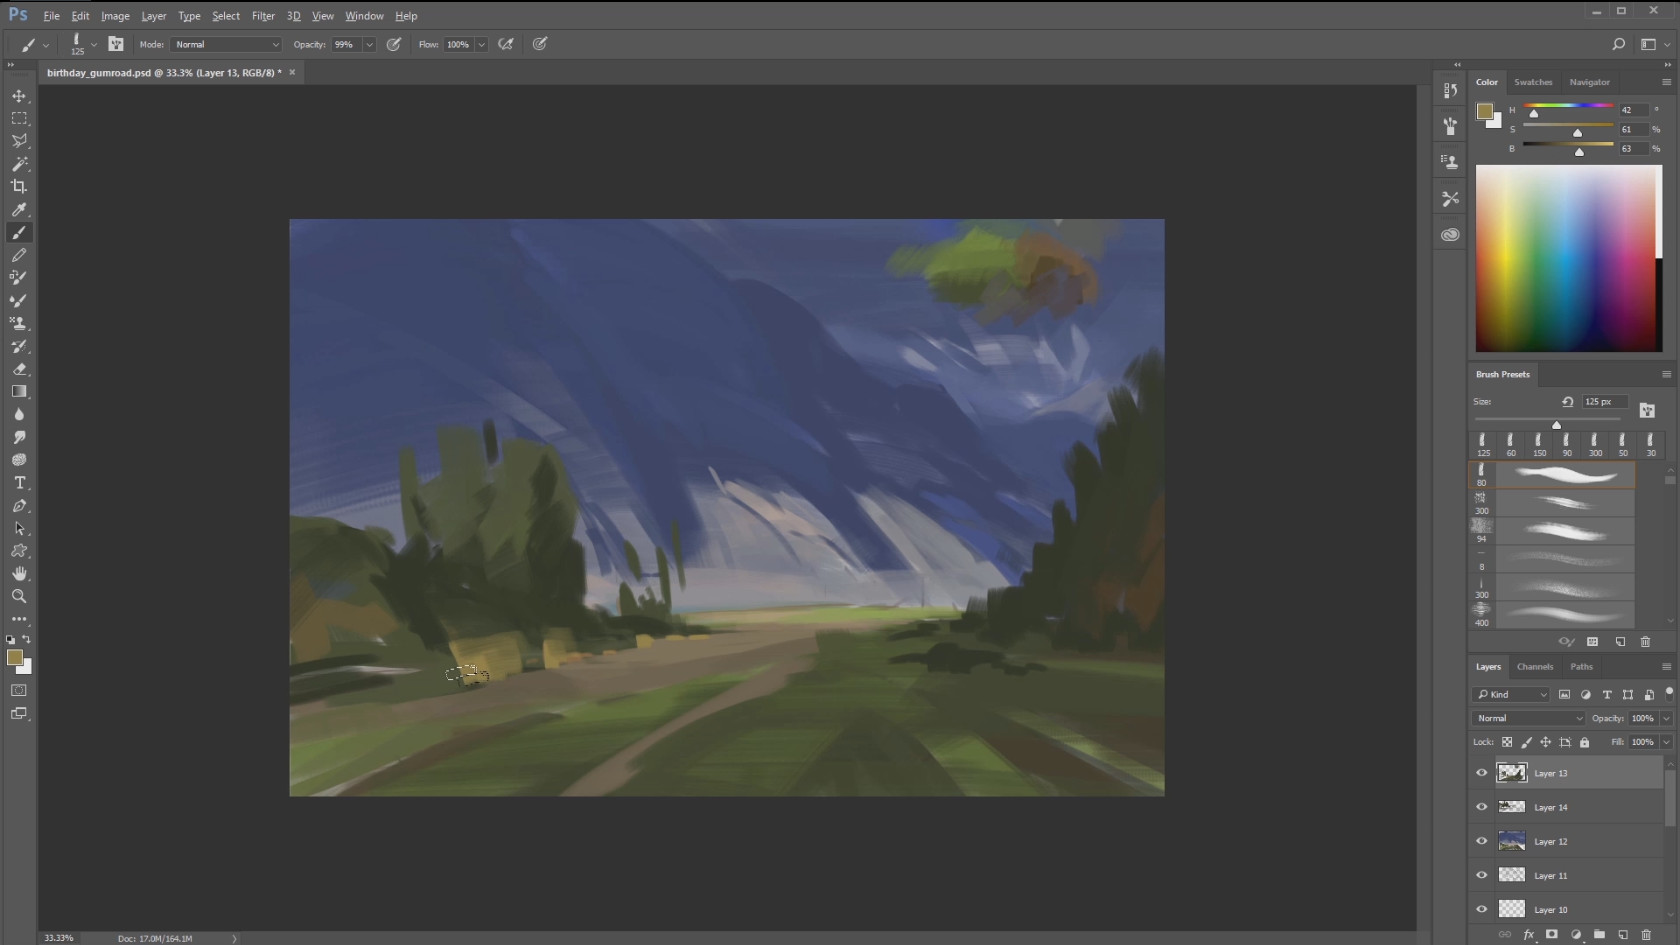Select the Pencil tool
Image resolution: width=1680 pixels, height=945 pixels.
(x=19, y=255)
